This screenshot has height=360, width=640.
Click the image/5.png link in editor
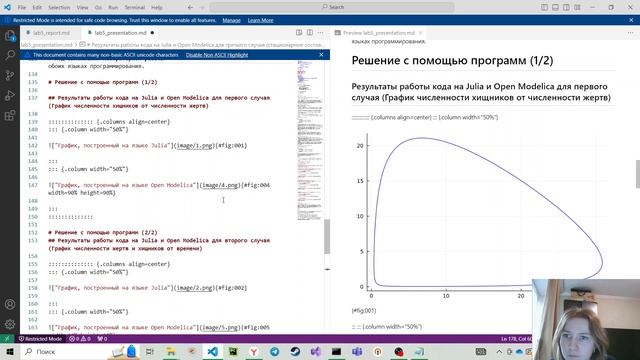click(220, 327)
